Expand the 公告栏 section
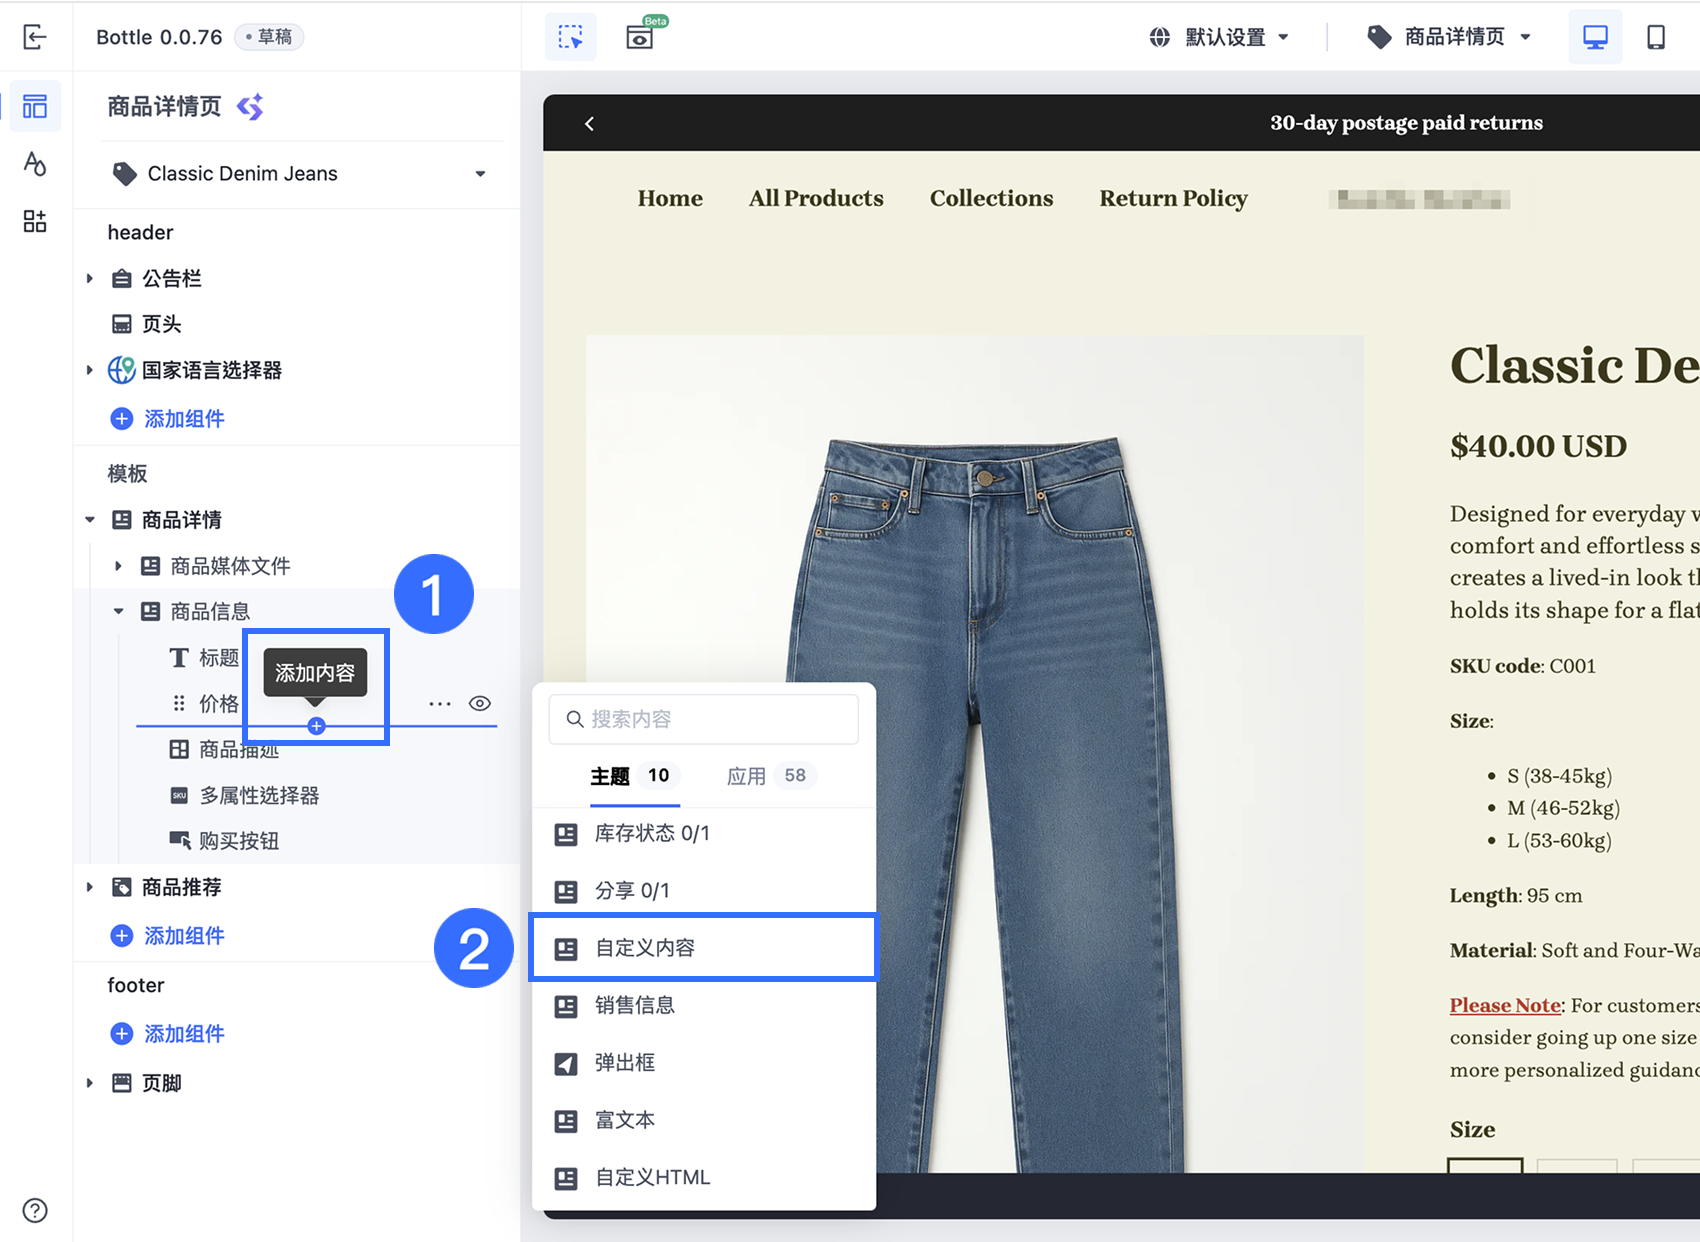This screenshot has height=1242, width=1700. (89, 278)
